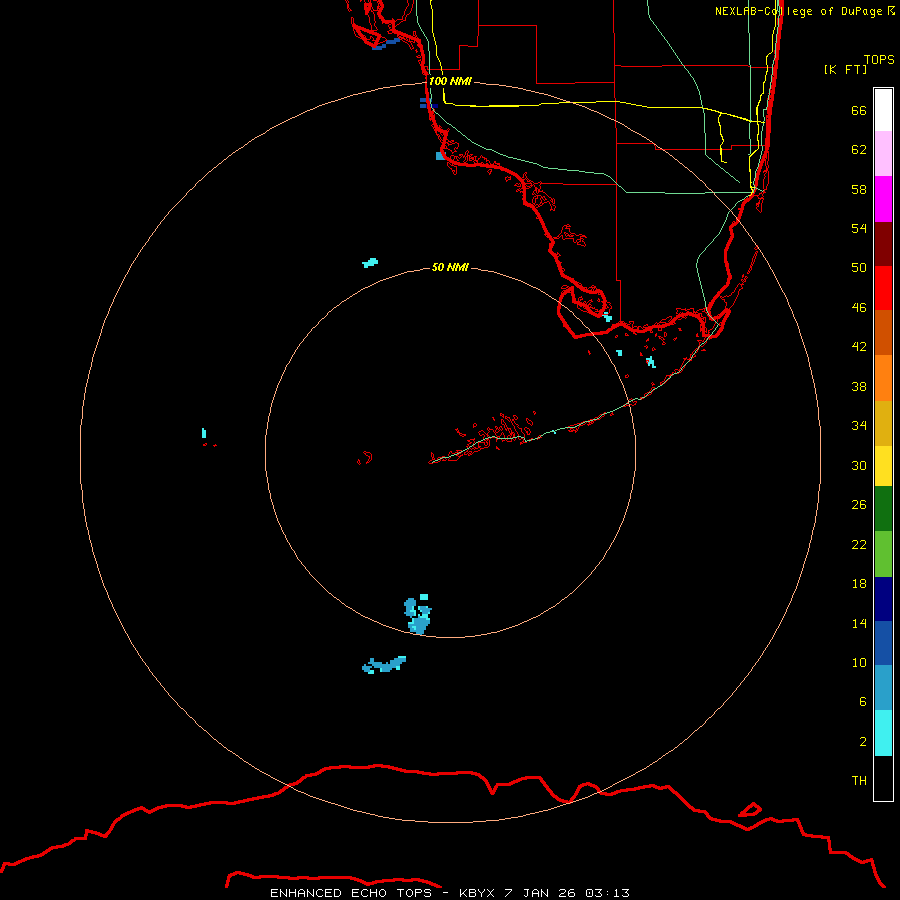The height and width of the screenshot is (900, 900).
Task: Click the magenta 58 kft legend swatch
Action: (x=883, y=199)
